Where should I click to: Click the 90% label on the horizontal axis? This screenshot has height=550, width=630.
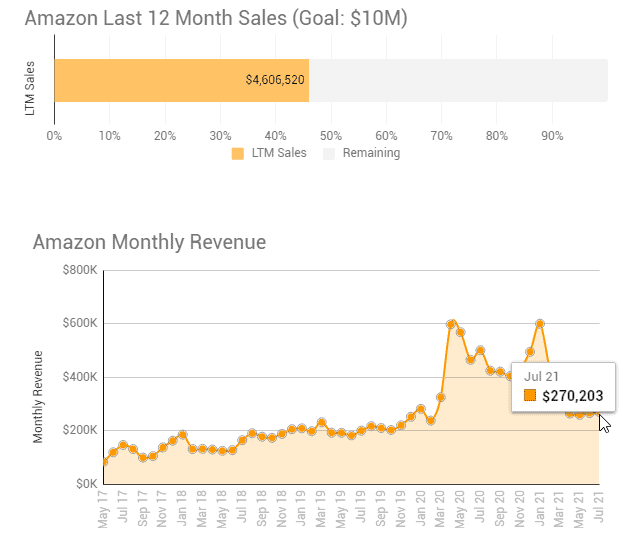pos(552,135)
